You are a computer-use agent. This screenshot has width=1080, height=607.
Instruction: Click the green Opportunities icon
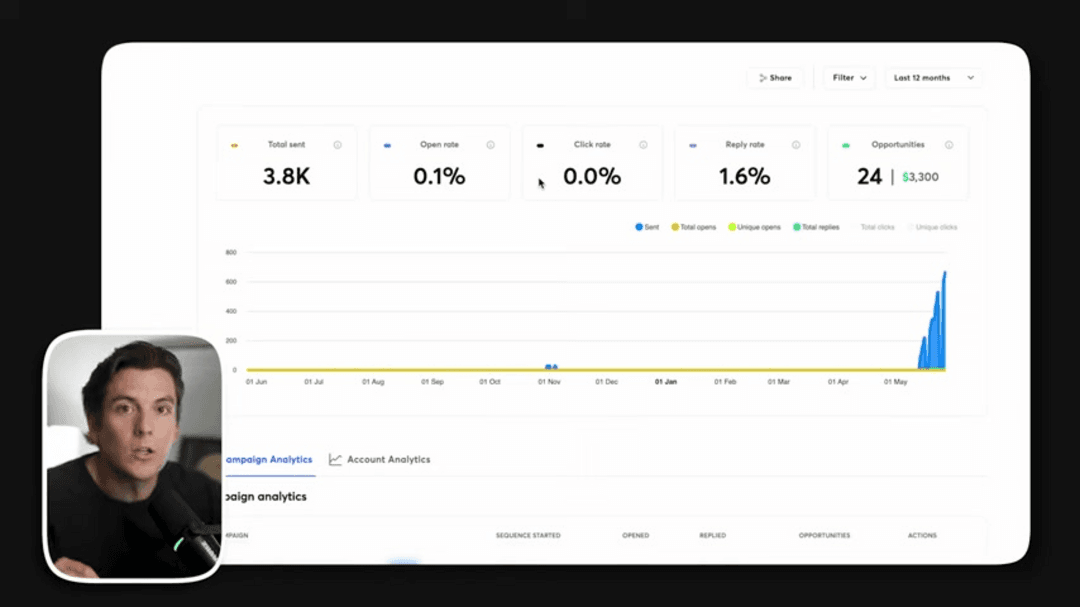pyautogui.click(x=845, y=144)
